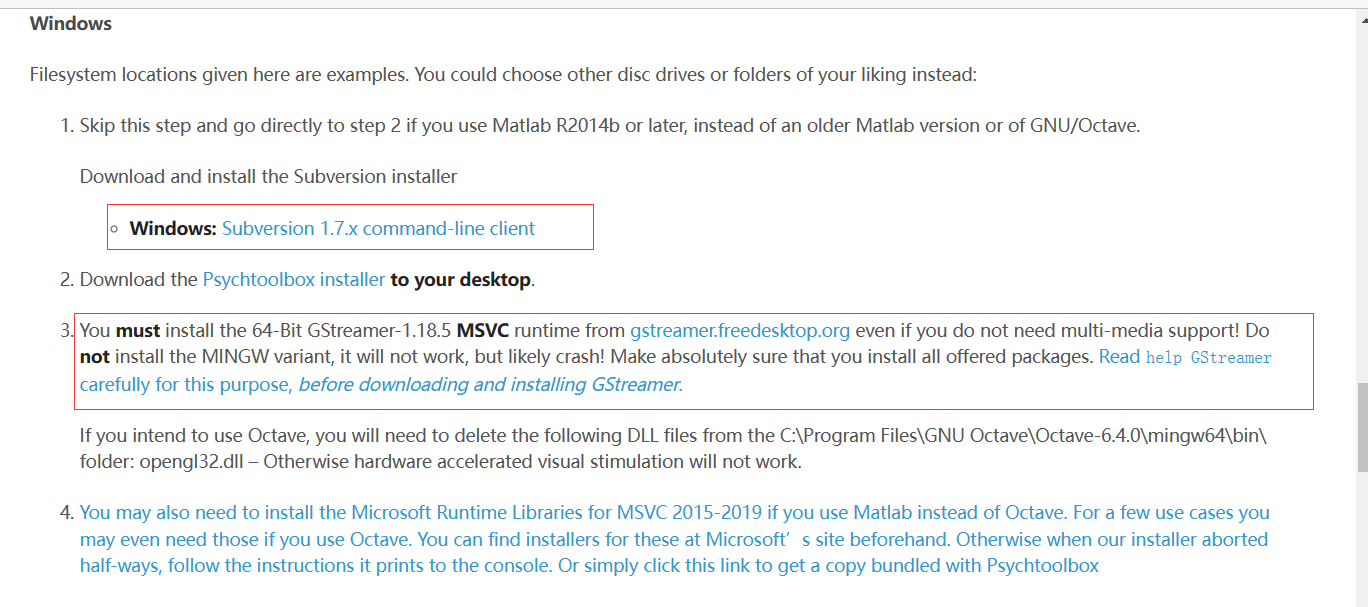
Task: Click the hollow bullet before 'Windows:' label
Action: [x=116, y=229]
